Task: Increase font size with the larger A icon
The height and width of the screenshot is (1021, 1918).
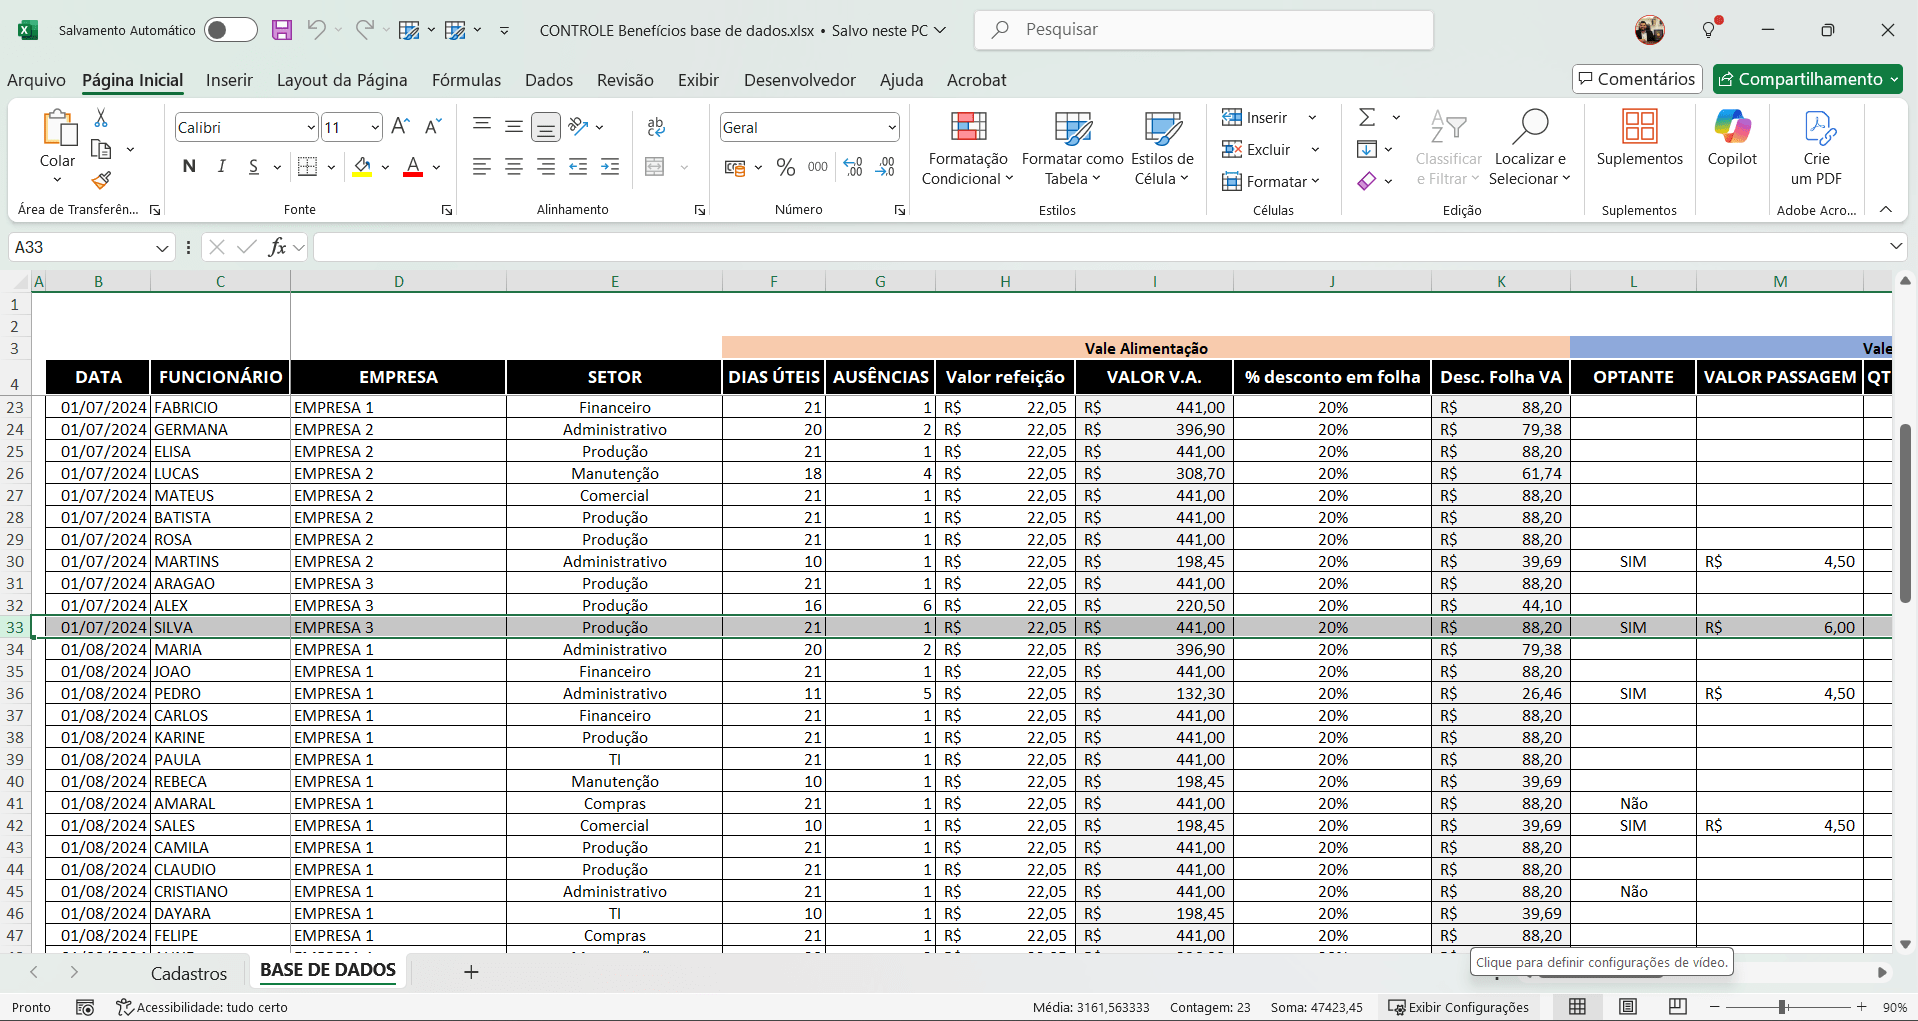Action: (x=400, y=127)
